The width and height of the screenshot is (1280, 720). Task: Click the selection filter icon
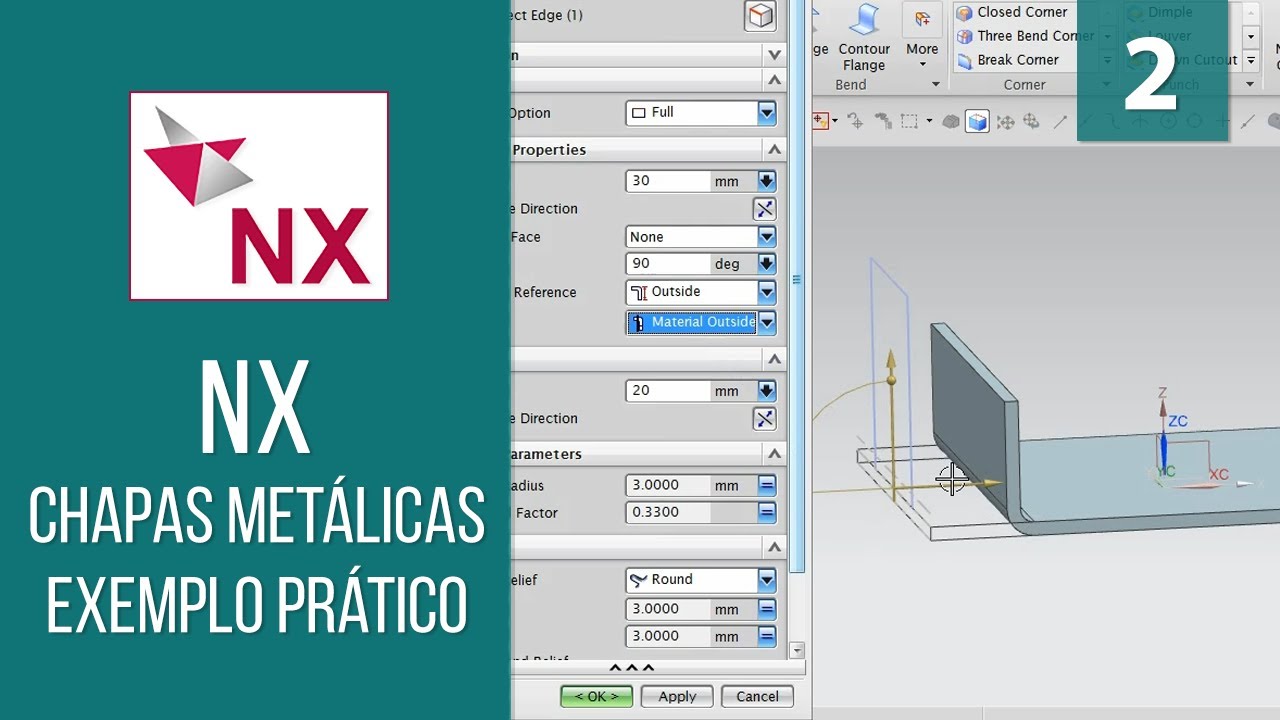coord(822,121)
